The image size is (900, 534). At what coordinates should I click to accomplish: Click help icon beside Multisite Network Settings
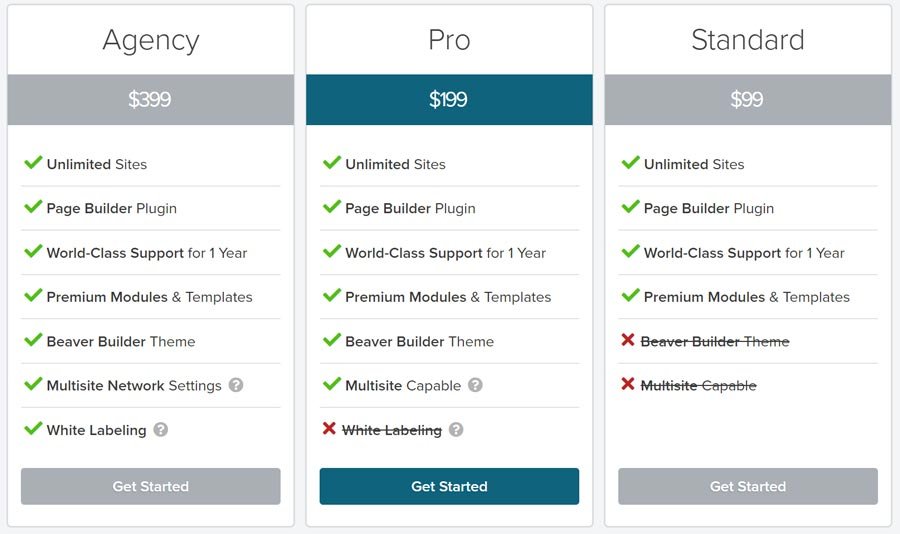236,385
